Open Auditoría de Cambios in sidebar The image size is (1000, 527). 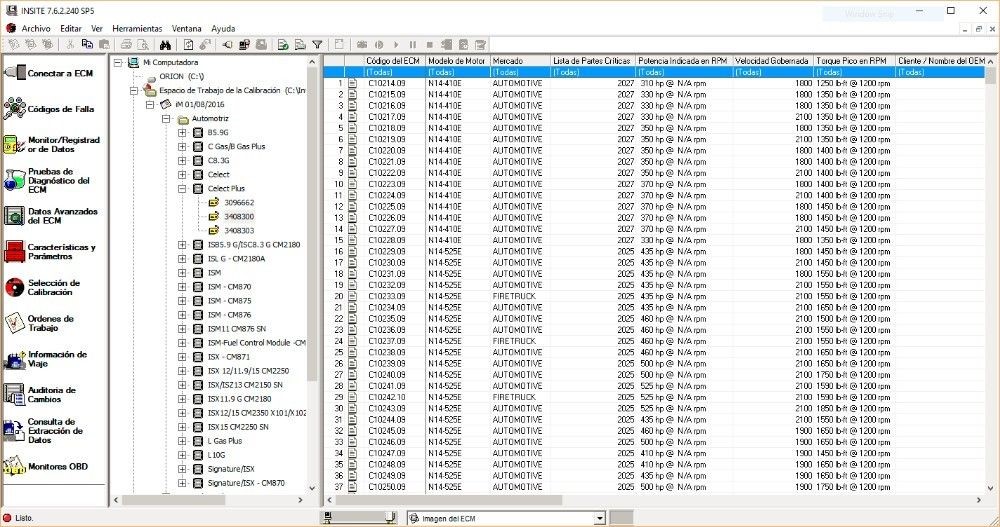50,395
